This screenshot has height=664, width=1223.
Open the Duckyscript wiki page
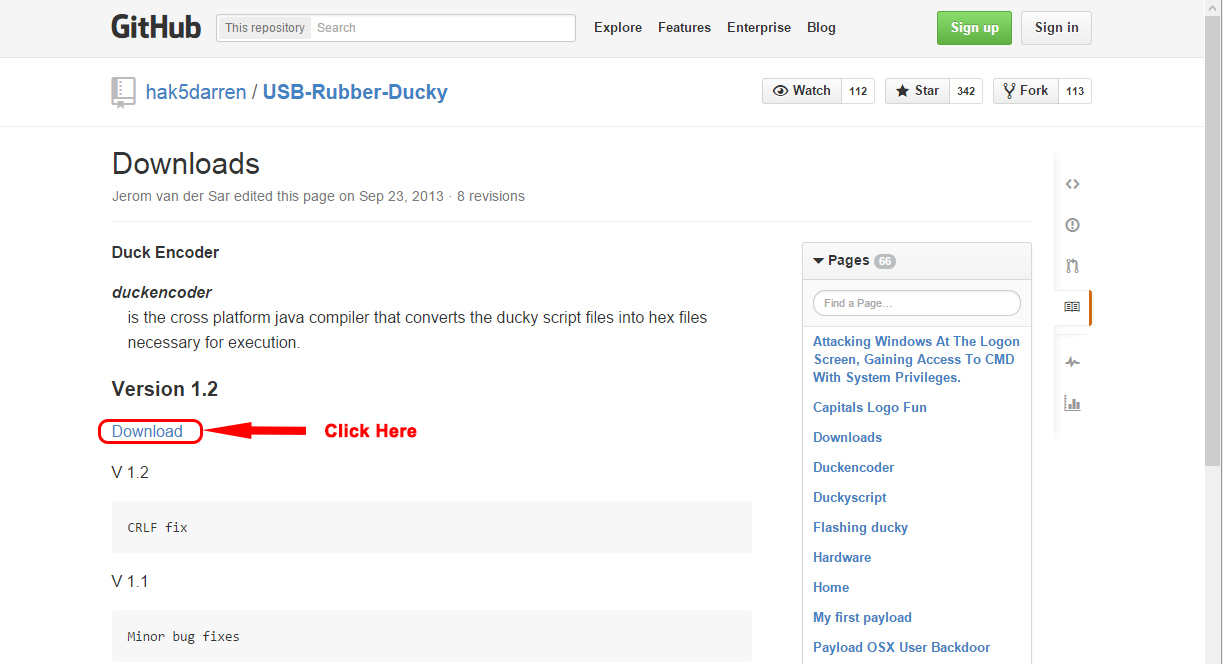[x=850, y=498]
